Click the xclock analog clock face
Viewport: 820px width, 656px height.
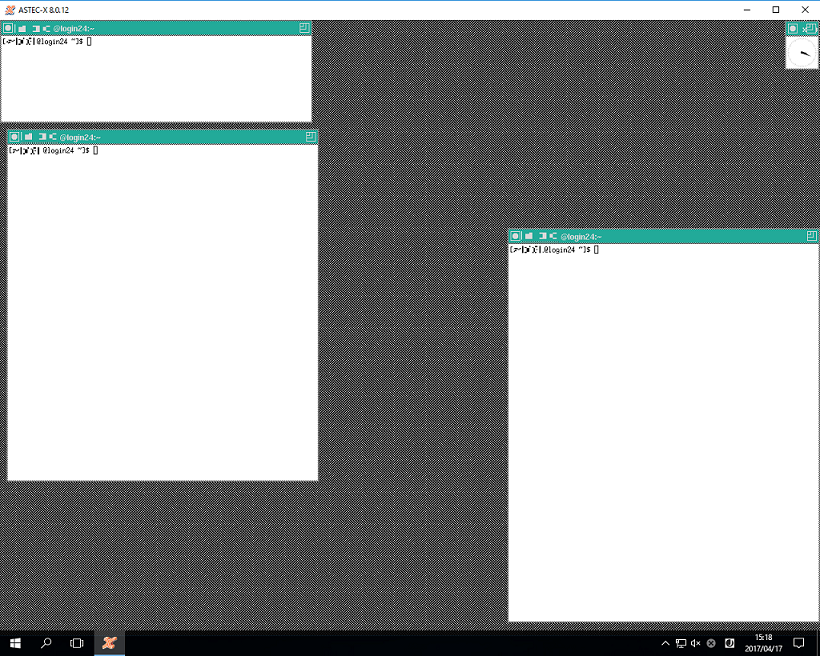tap(803, 53)
